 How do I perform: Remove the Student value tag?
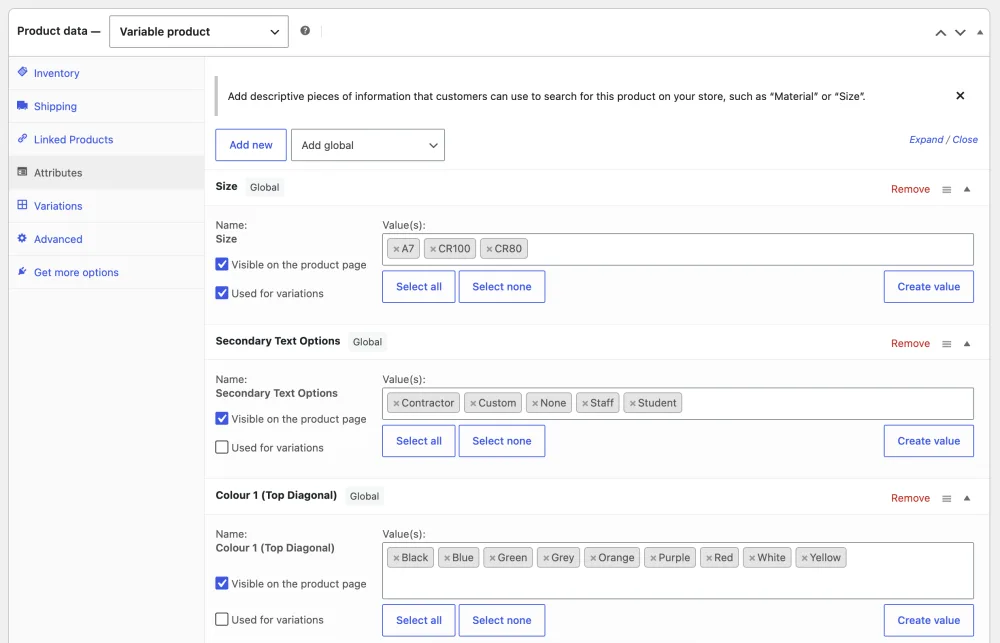coord(633,403)
